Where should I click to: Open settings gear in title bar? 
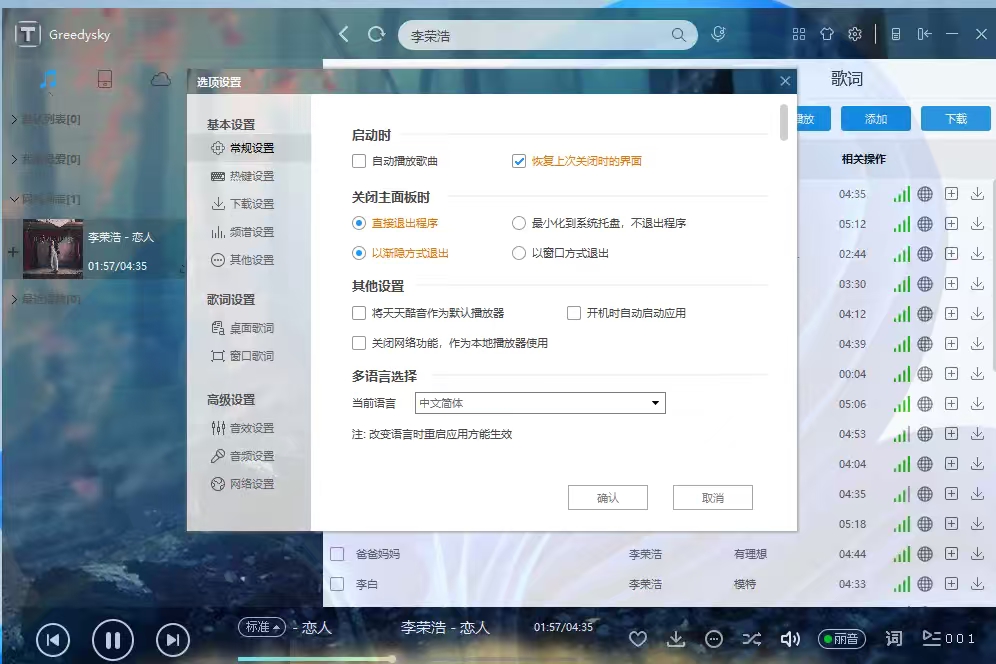coord(855,34)
